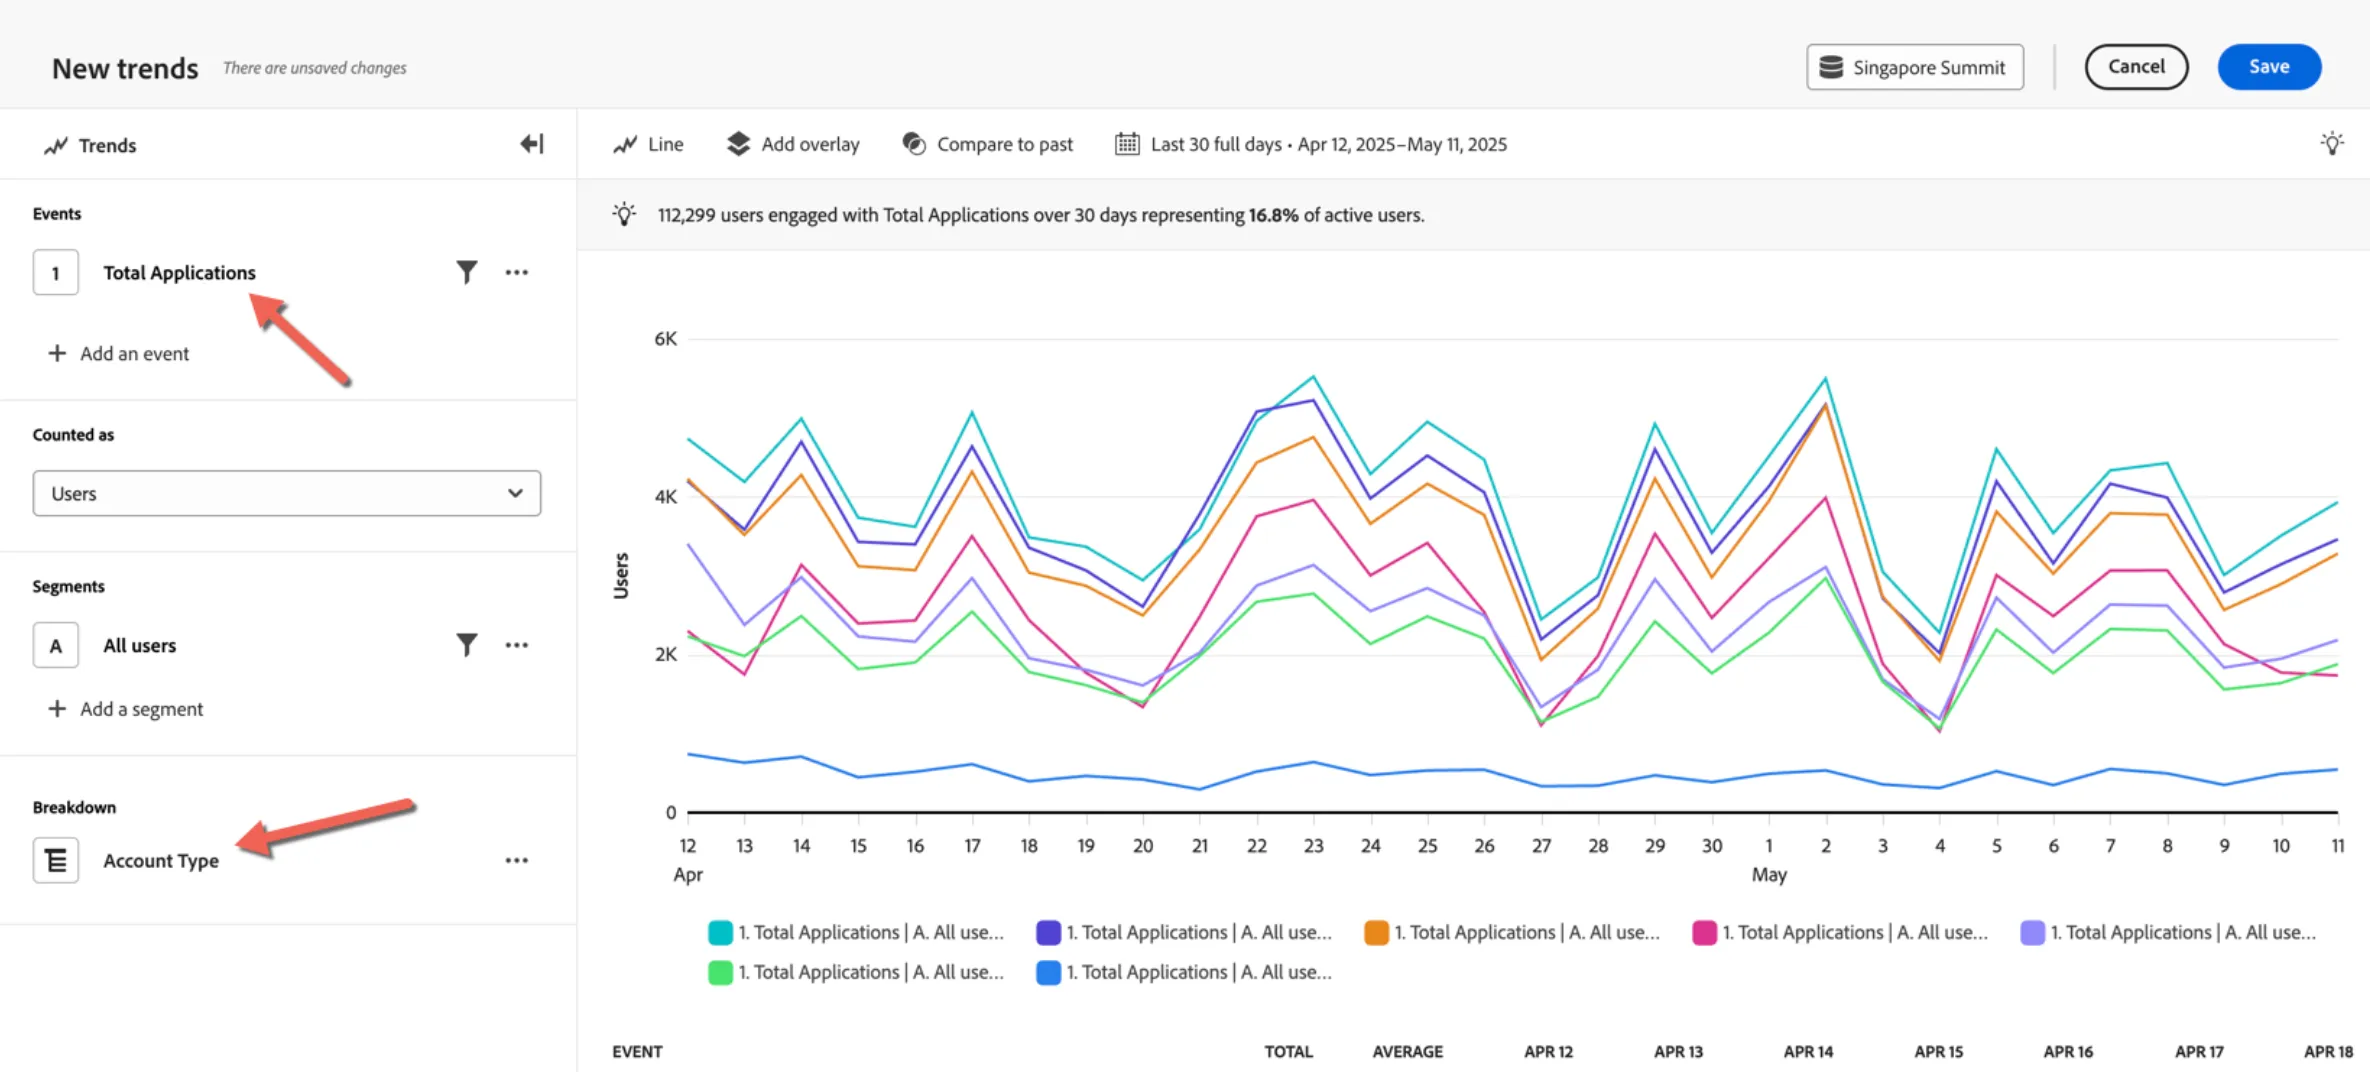Viewport: 2370px width, 1072px height.
Task: Select segment A badge
Action: [56, 645]
